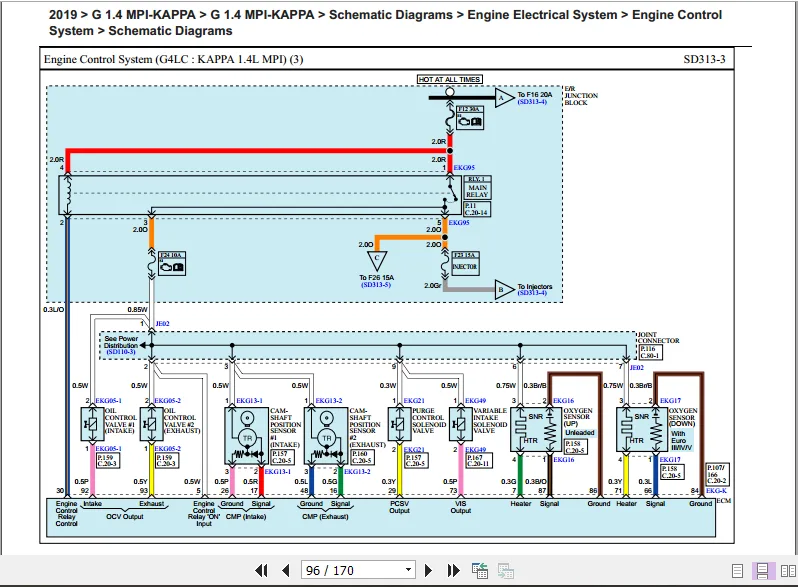Go to the previous page
The image size is (798, 587).
click(286, 571)
